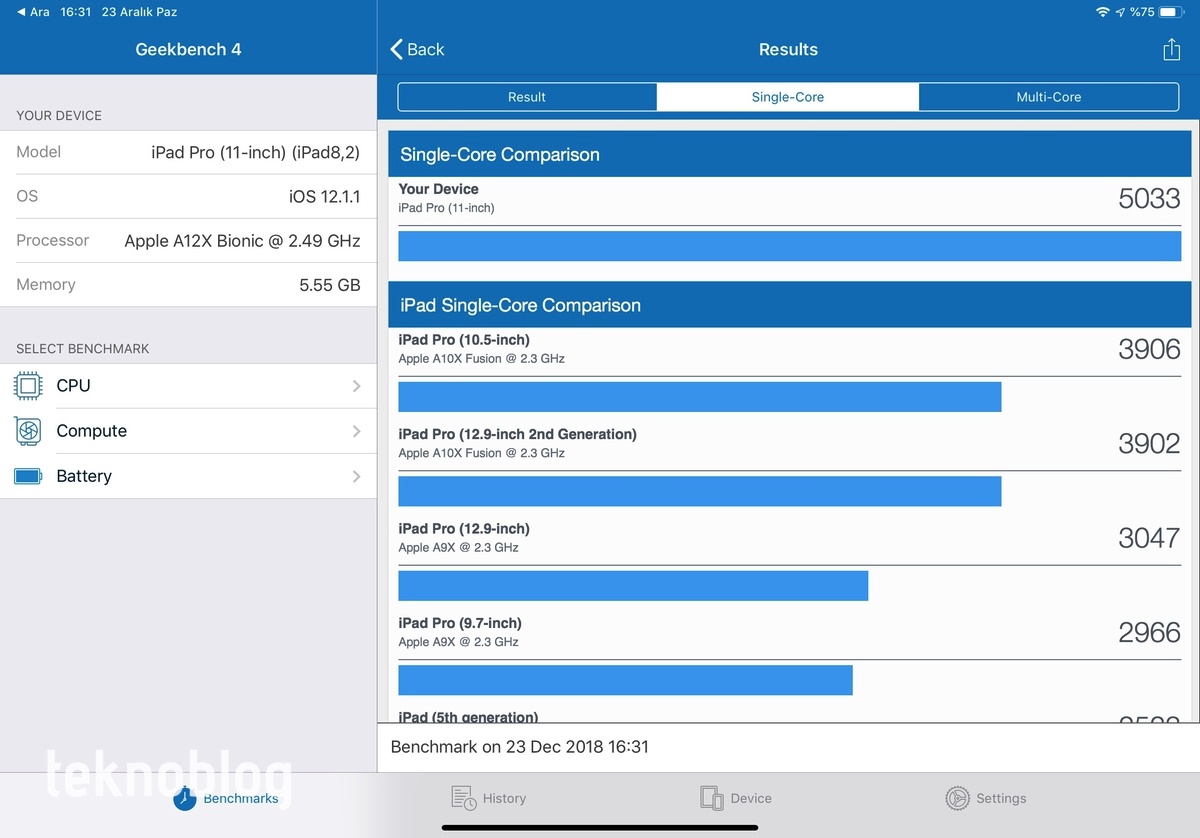Screen dimensions: 1200x838
Task: Tap the Battery benchmark icon
Action: [29, 476]
